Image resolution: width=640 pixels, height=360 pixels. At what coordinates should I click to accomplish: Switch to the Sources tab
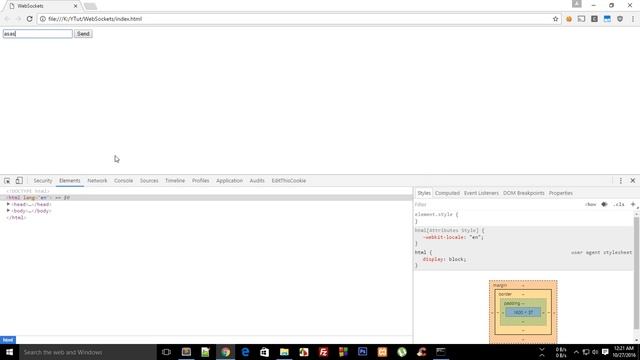tap(149, 180)
